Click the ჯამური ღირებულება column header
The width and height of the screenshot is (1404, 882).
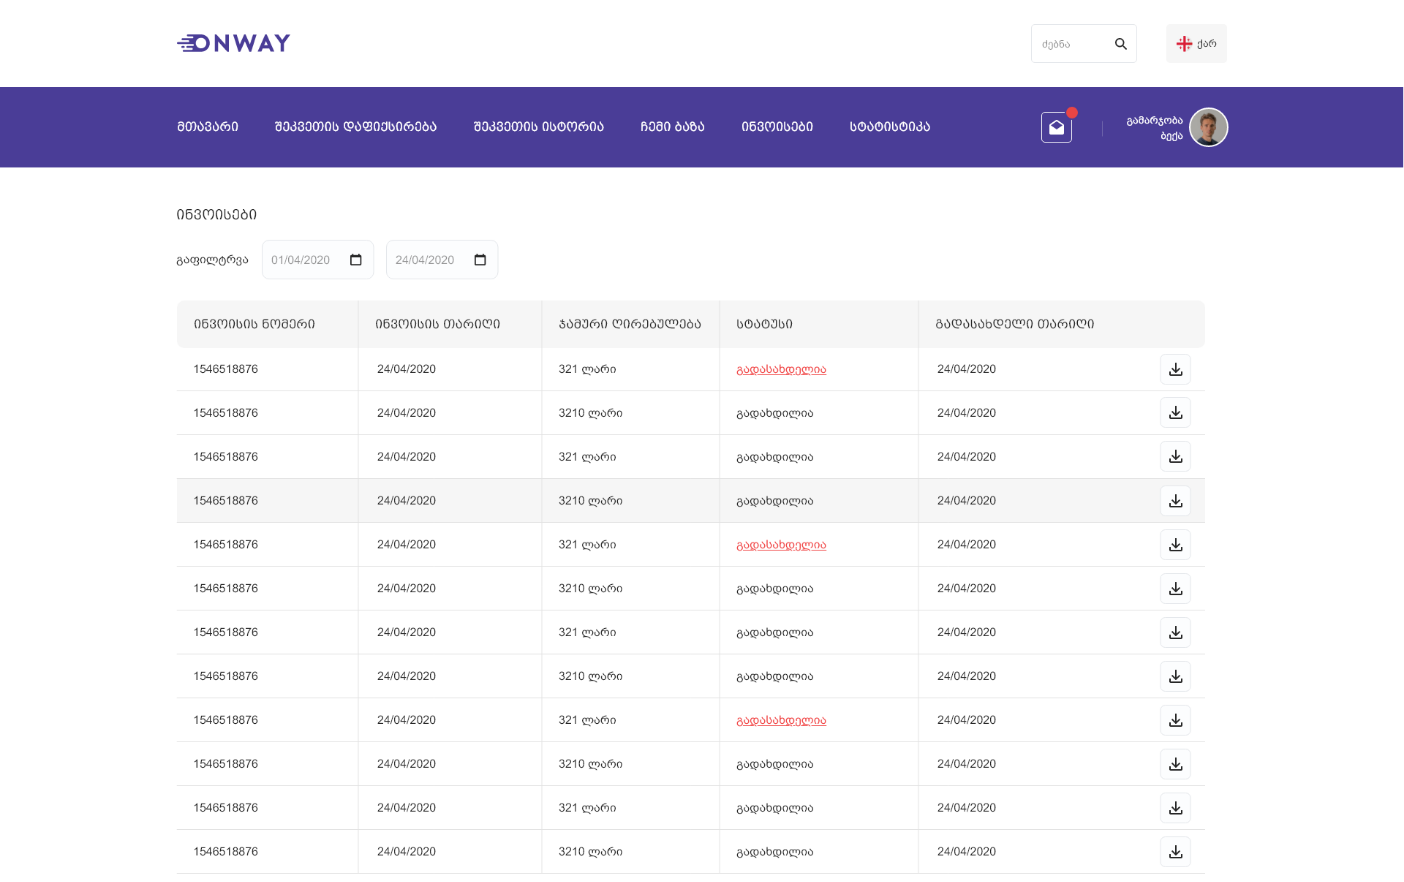(629, 324)
